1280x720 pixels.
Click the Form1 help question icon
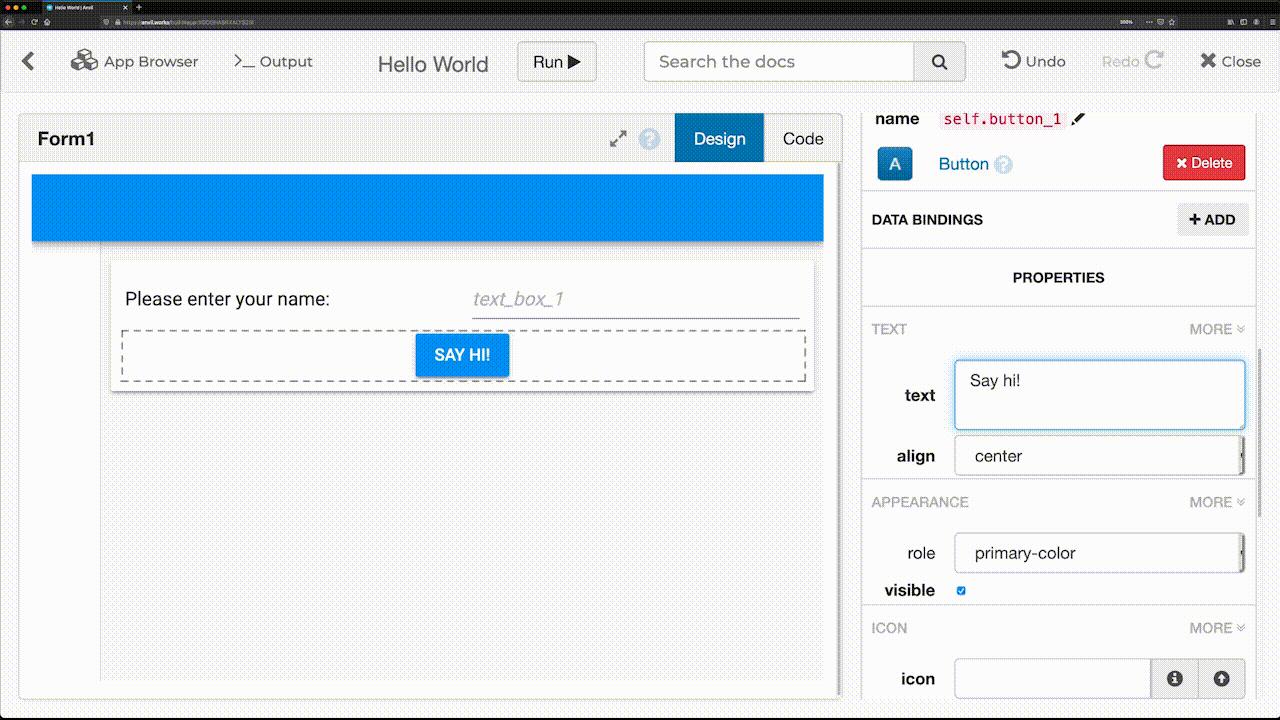[649, 139]
